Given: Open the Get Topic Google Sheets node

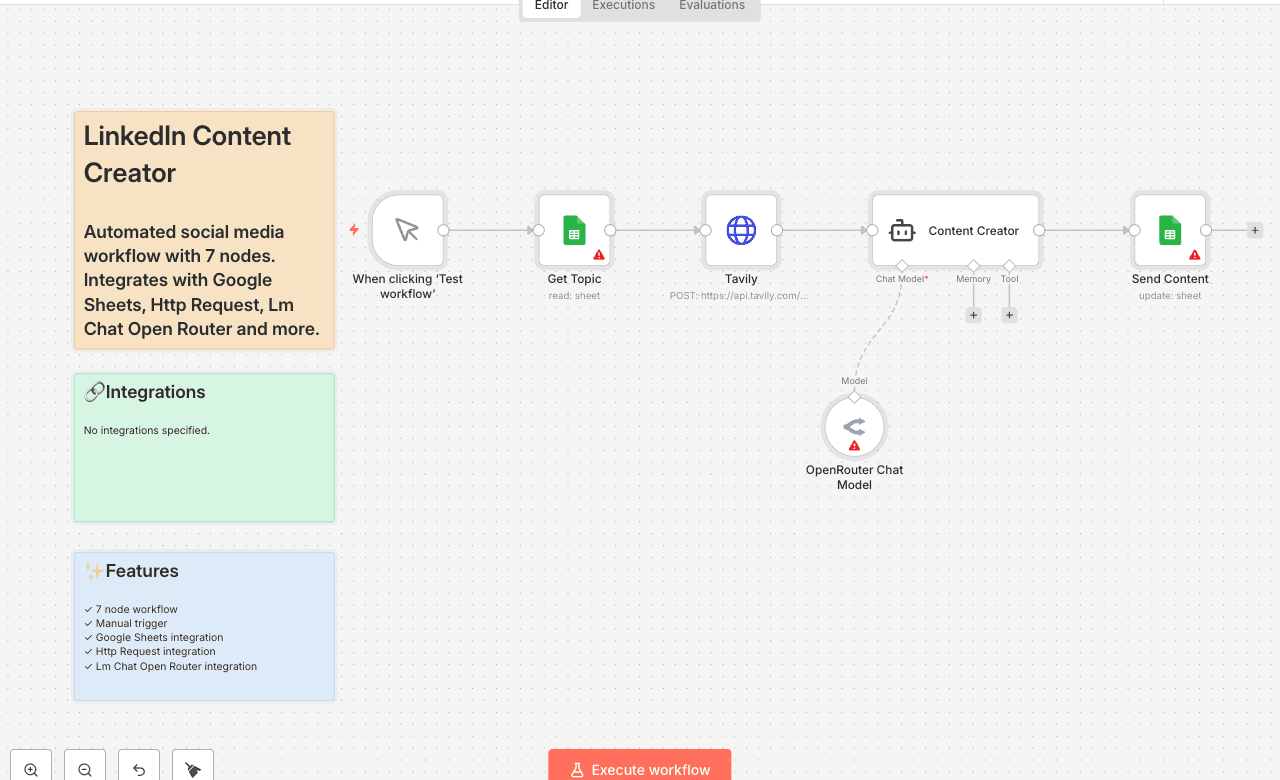Looking at the screenshot, I should click(x=574, y=230).
